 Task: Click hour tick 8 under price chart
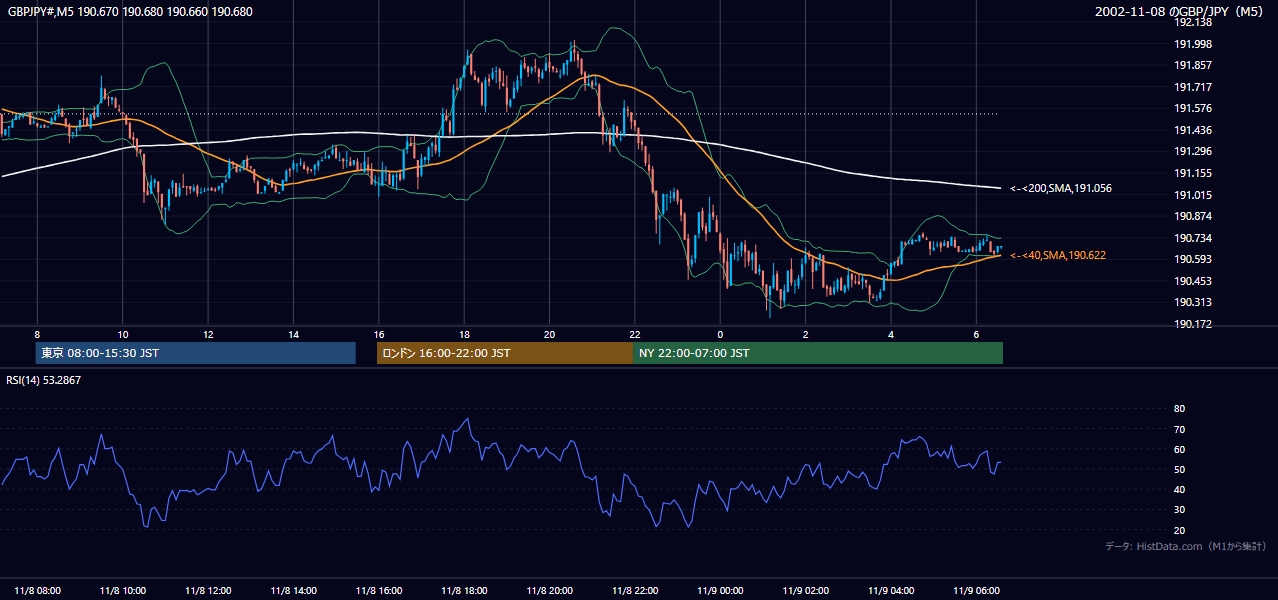[x=37, y=334]
